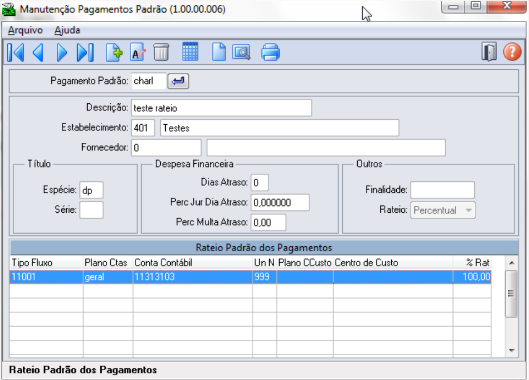Click Estabelecimento code field 401
Image resolution: width=529 pixels, height=380 pixels.
(143, 128)
